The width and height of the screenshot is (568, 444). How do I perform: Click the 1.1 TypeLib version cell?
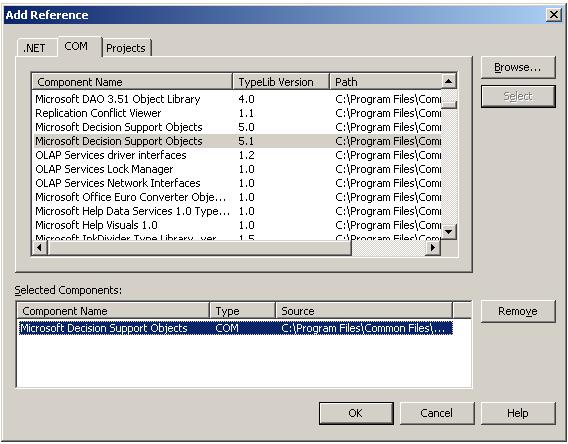[246, 113]
